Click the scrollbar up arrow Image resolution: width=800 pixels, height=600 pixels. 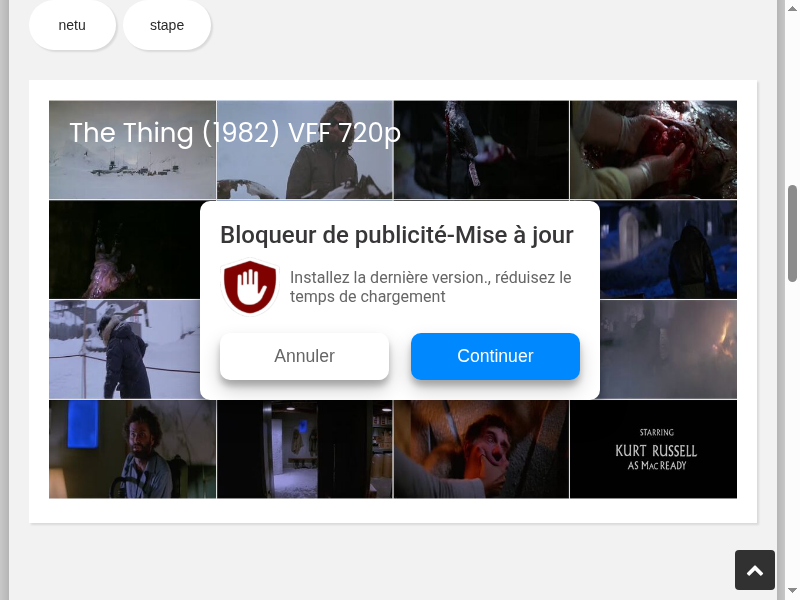click(793, 8)
